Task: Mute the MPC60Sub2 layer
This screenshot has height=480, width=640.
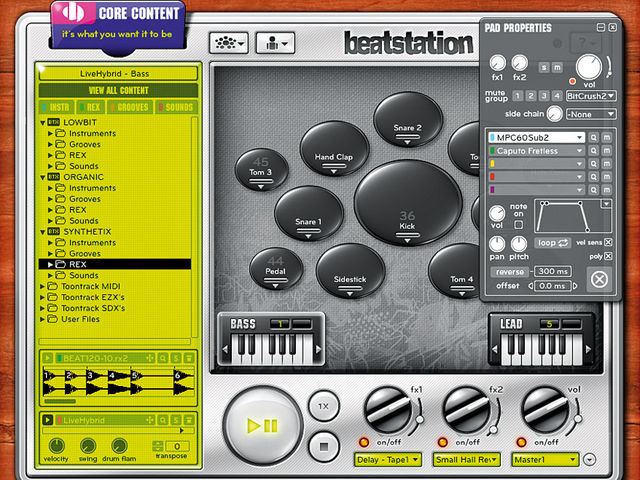Action: 607,138
